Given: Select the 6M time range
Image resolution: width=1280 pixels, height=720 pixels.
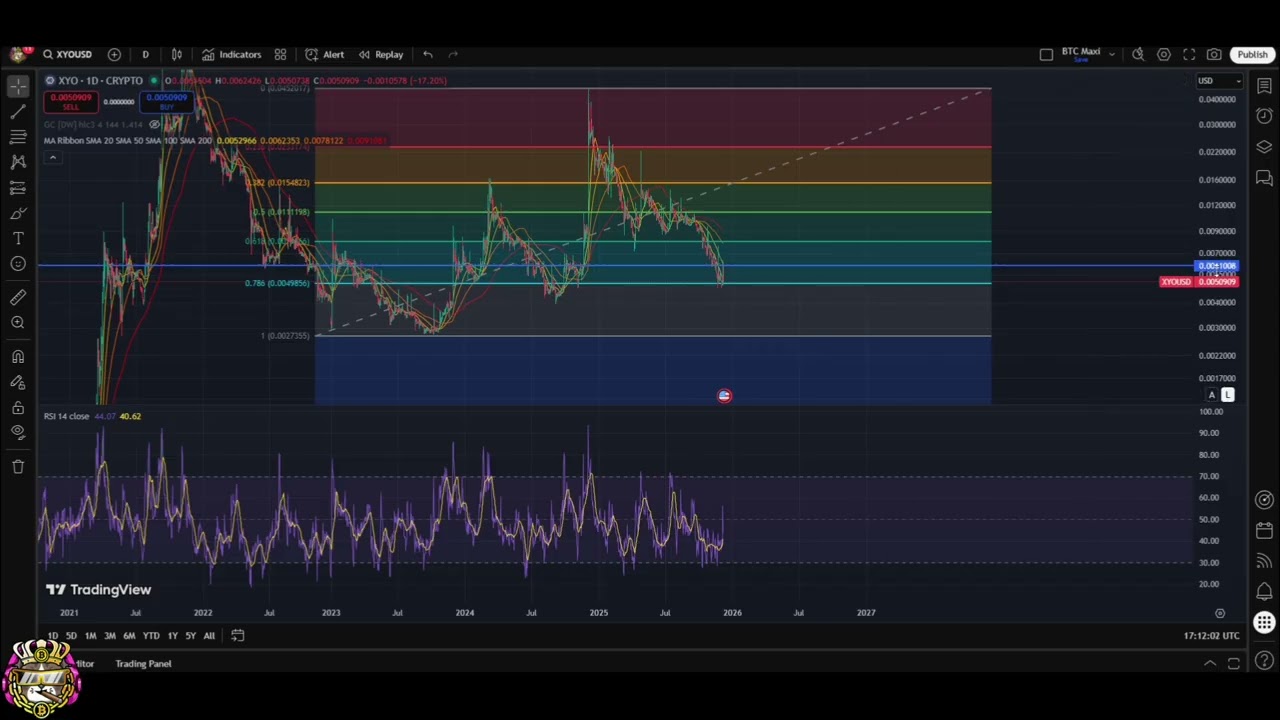Looking at the screenshot, I should point(129,636).
